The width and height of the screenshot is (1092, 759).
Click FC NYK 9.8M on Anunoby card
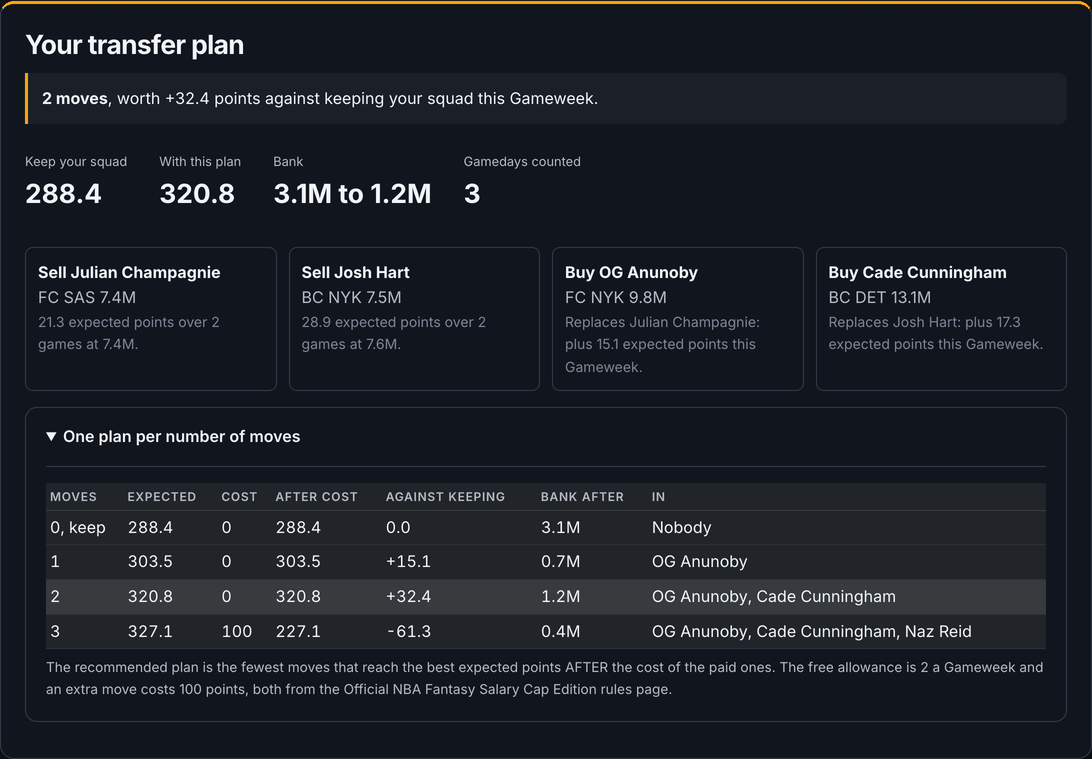click(616, 297)
